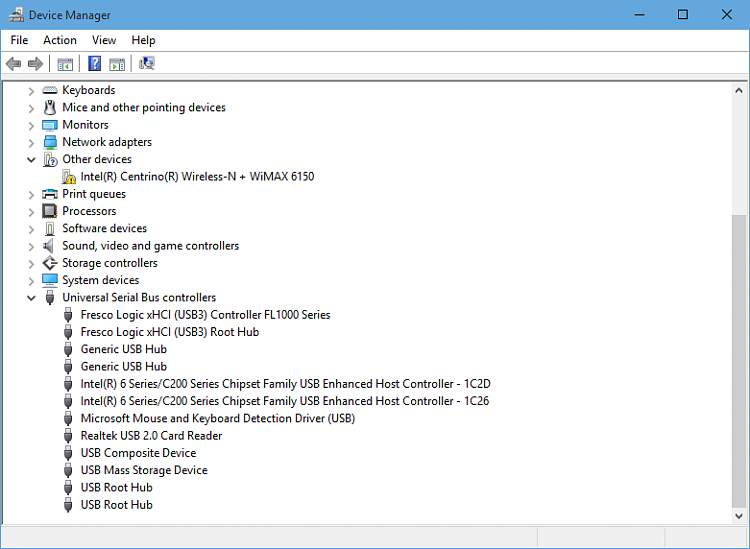750x549 pixels.
Task: Click the Device Manager title bar icon
Action: (x=16, y=15)
